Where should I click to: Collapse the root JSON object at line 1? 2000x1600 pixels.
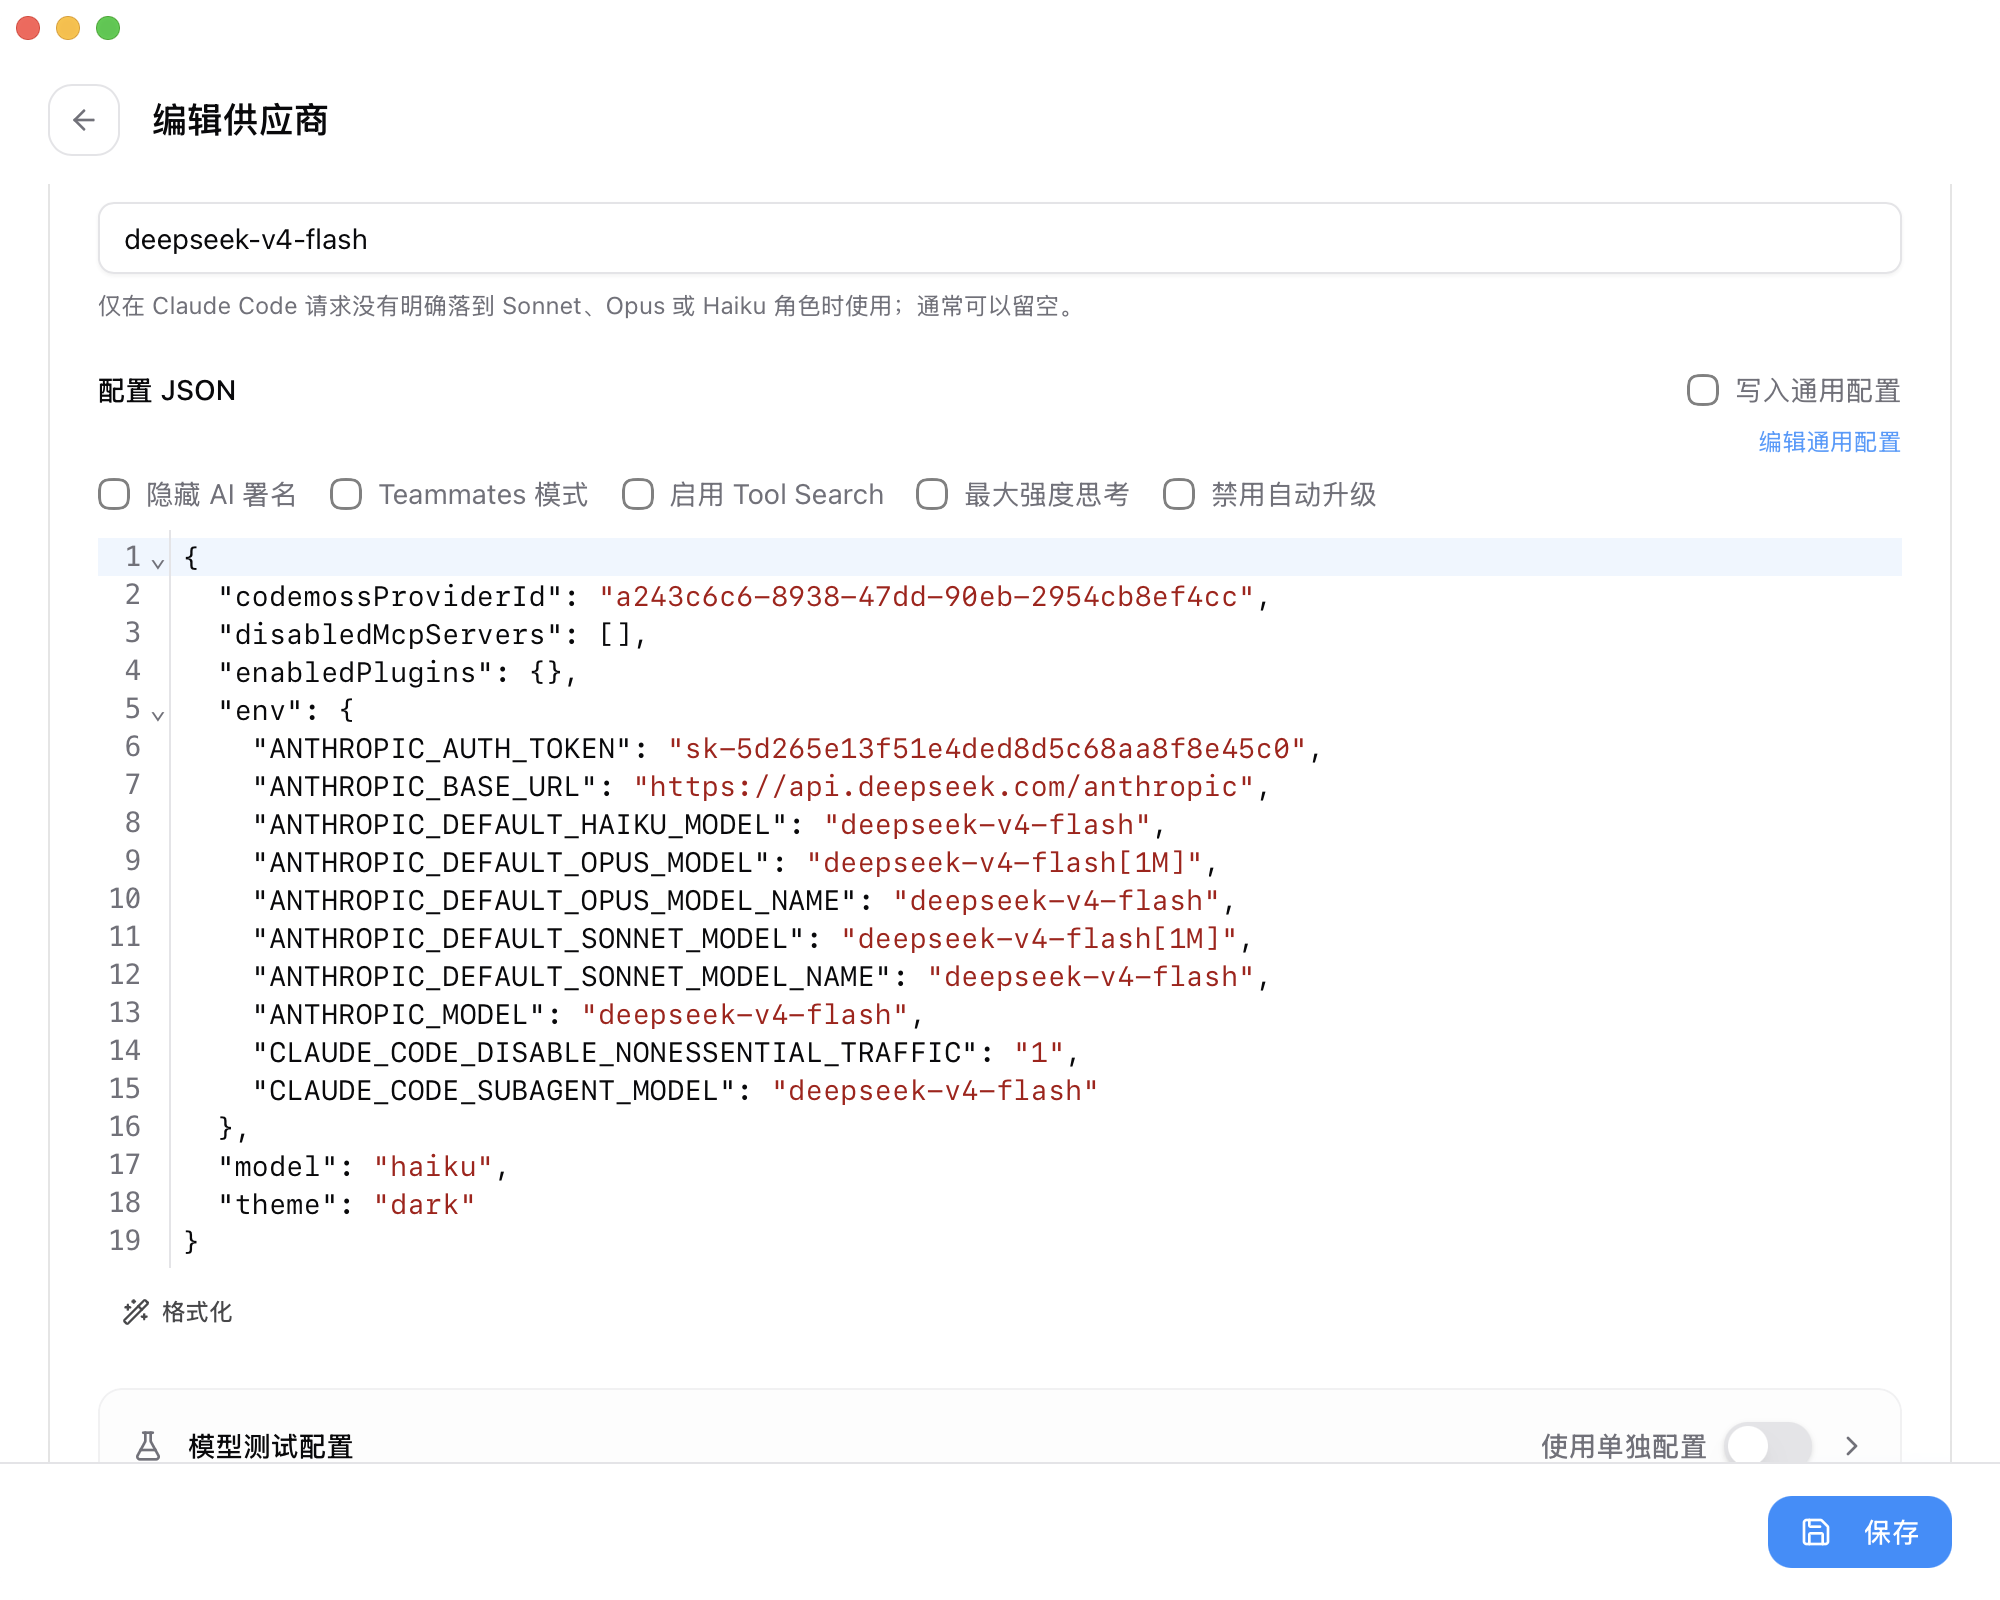pos(158,563)
